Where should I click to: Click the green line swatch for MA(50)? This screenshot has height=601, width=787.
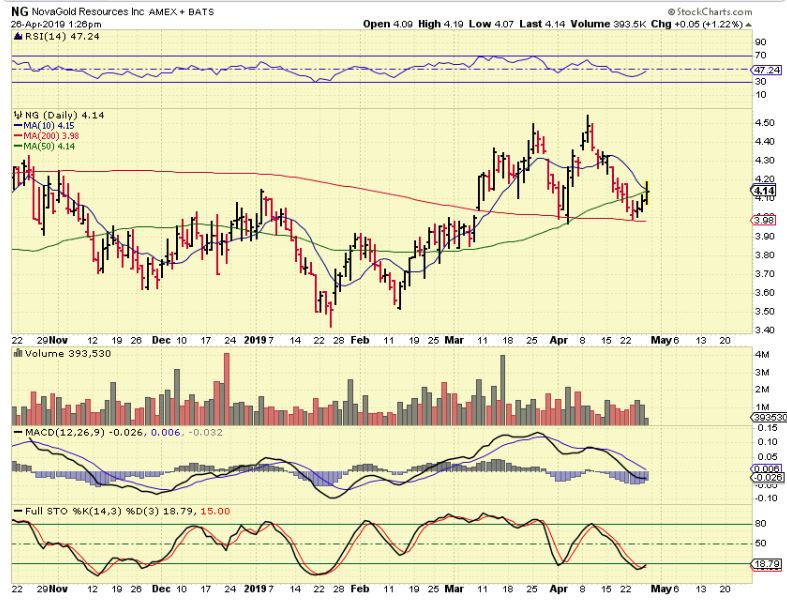click(18, 147)
